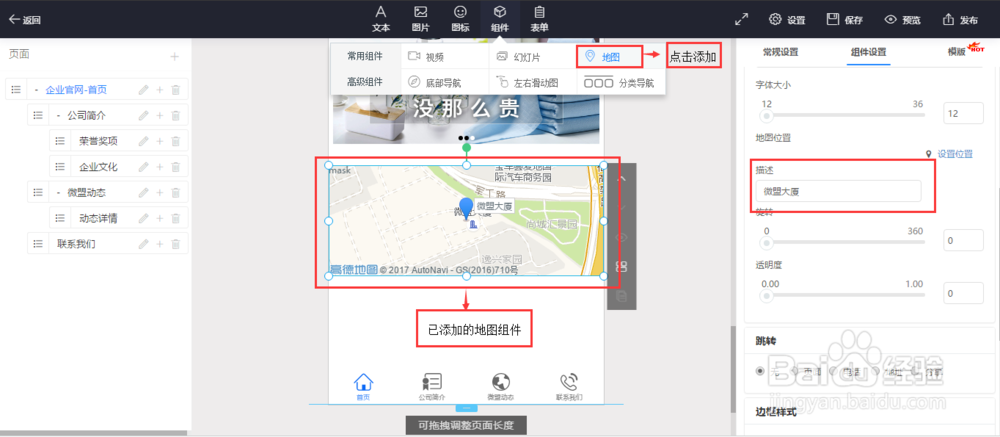This screenshot has height=437, width=1000.
Task: Move component up with the chevron icon
Action: pyautogui.click(x=622, y=179)
